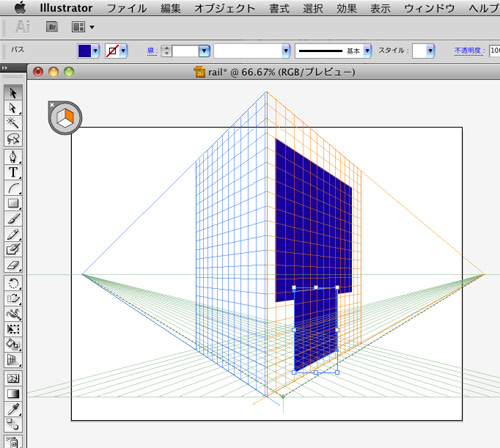Image resolution: width=500 pixels, height=448 pixels.
Task: Select the Blob Brush tool
Action: coord(13,250)
